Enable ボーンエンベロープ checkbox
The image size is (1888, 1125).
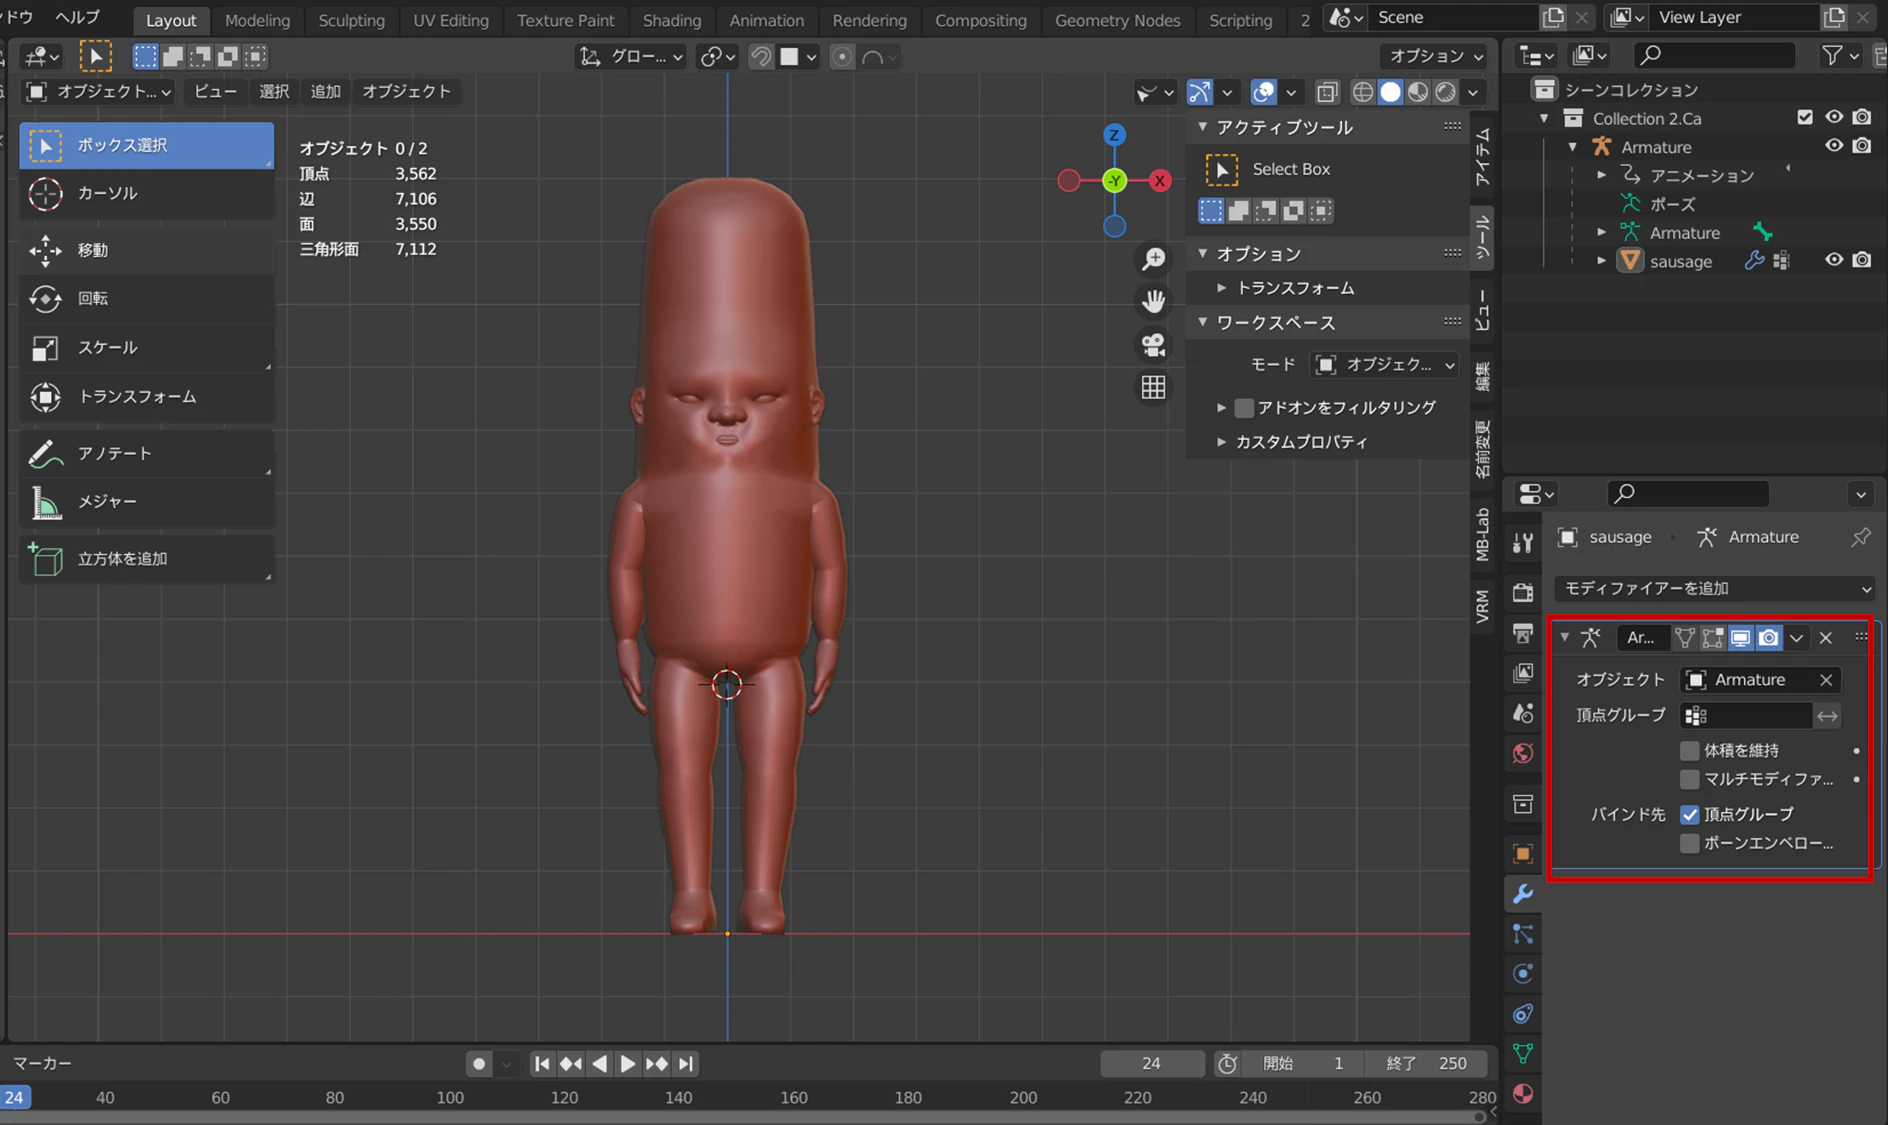(x=1689, y=843)
